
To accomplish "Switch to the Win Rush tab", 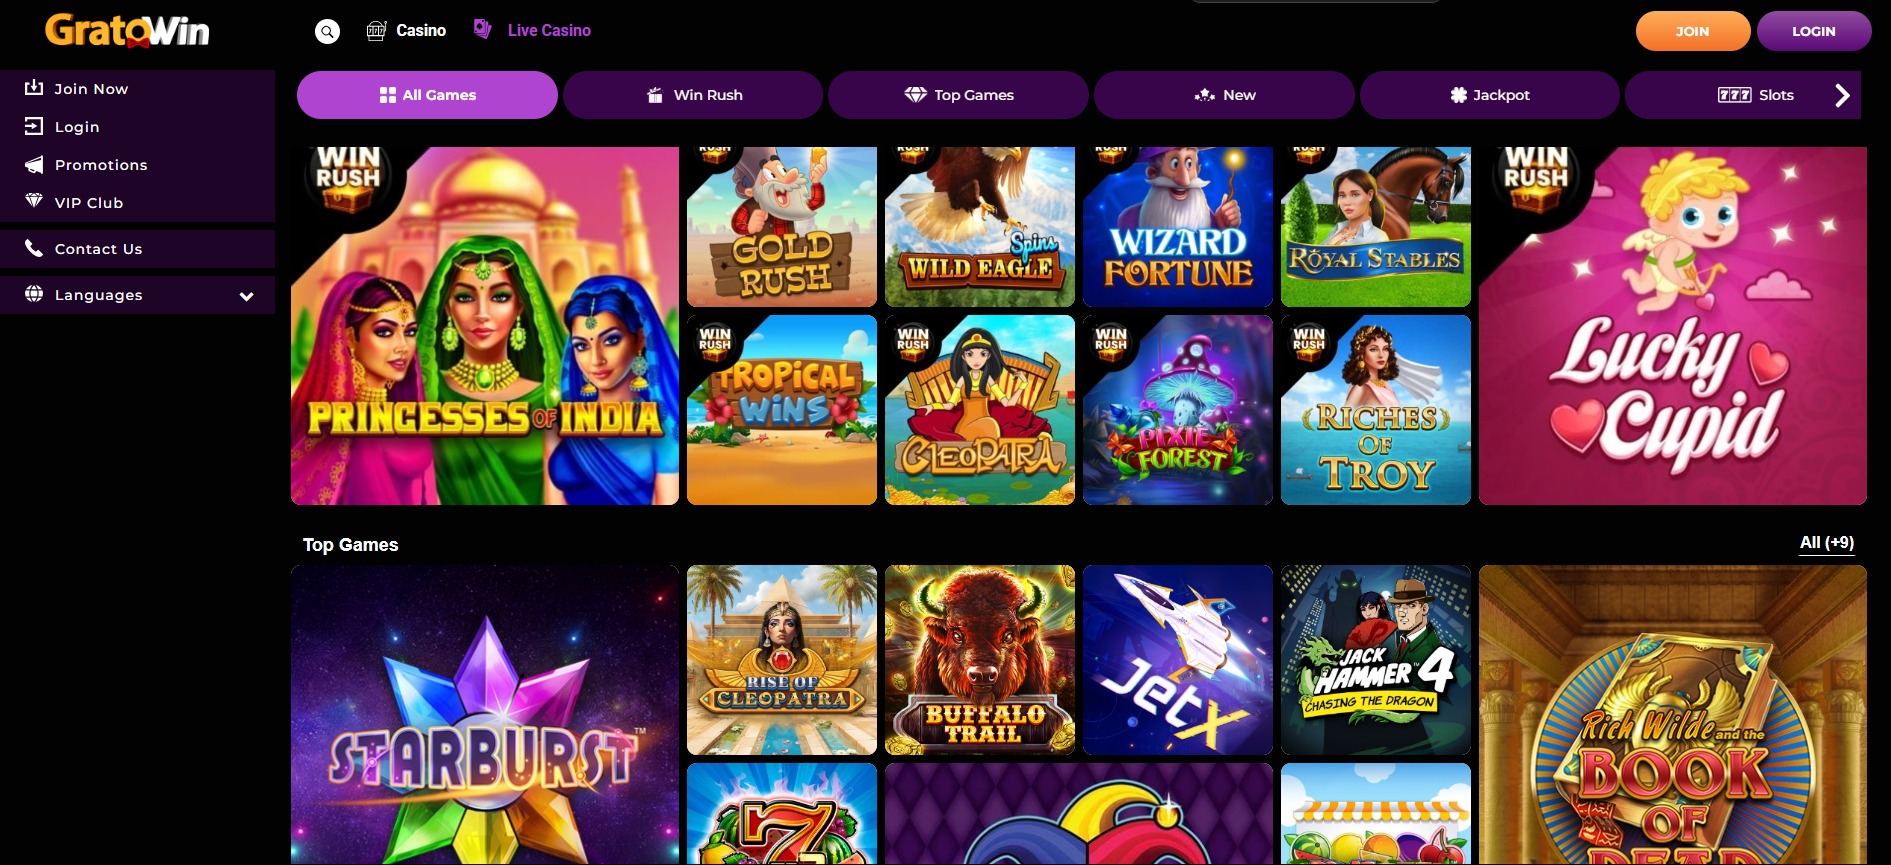I will tap(693, 95).
